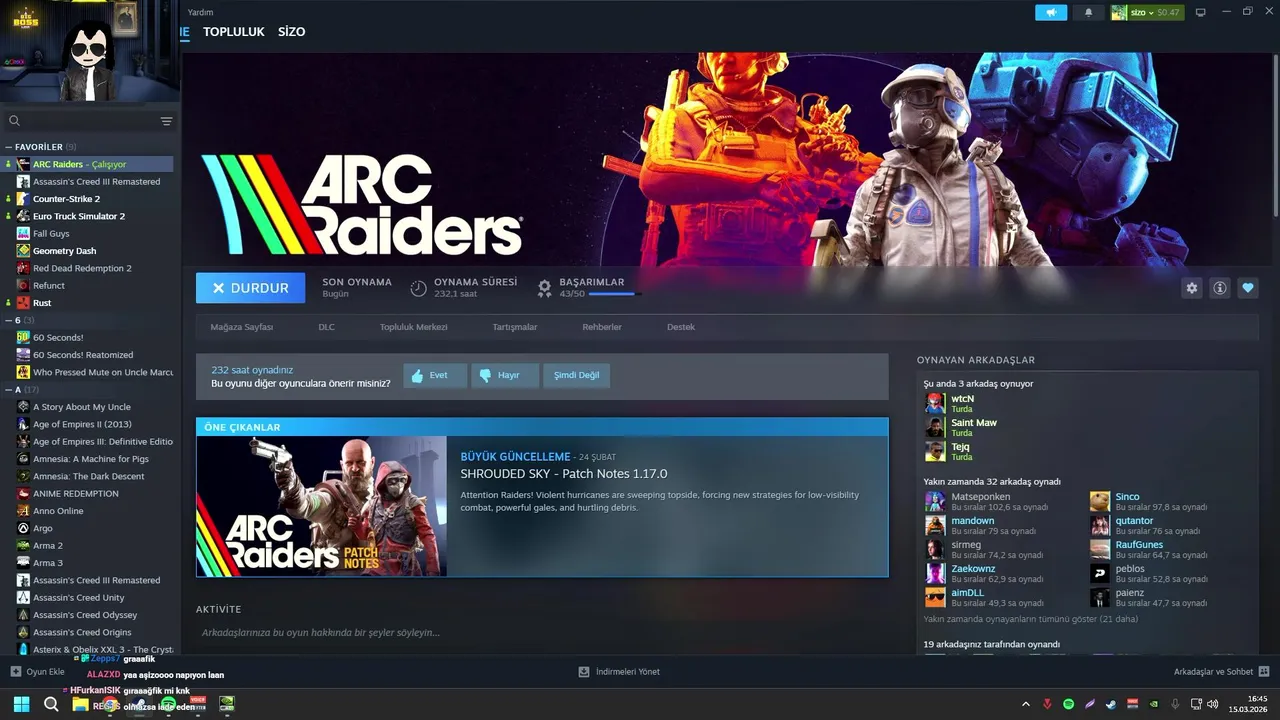Show all recent players (21 daha) link
This screenshot has height=720, width=1280.
1030,619
